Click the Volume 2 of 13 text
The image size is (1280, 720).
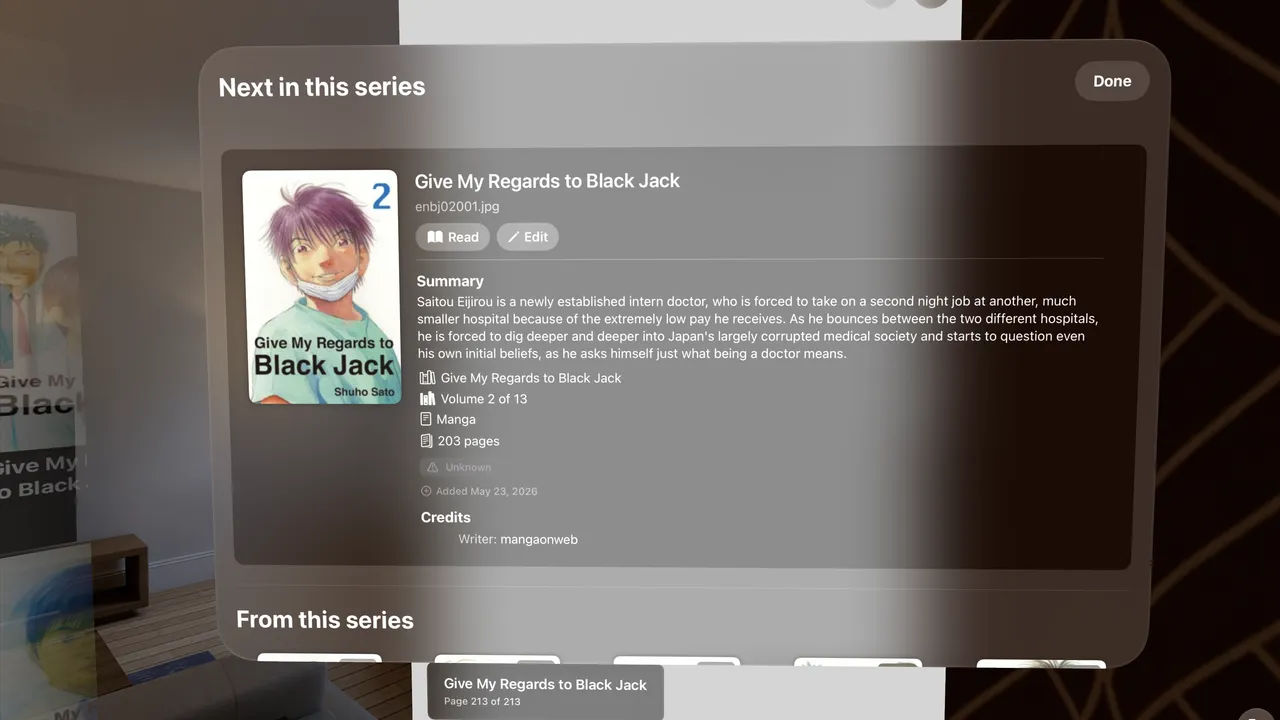(484, 399)
